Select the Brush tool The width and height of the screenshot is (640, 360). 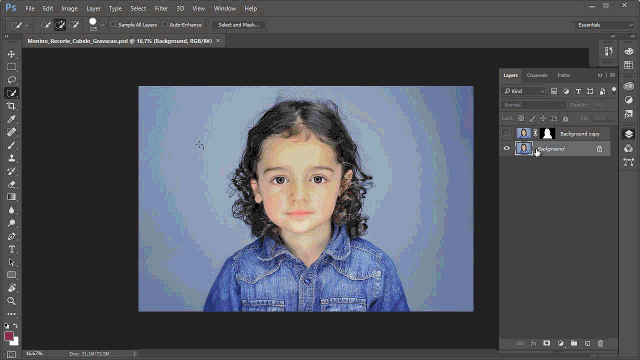tap(11, 145)
